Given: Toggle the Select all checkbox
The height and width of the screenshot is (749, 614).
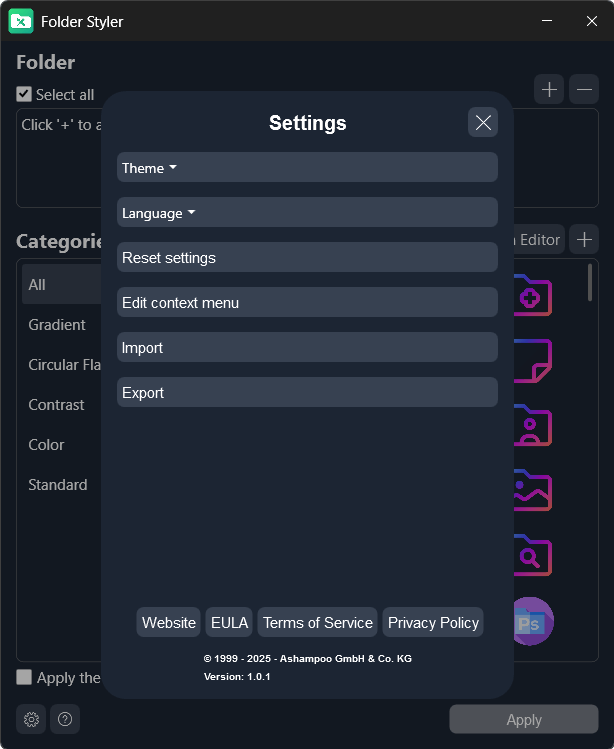Looking at the screenshot, I should tap(25, 94).
